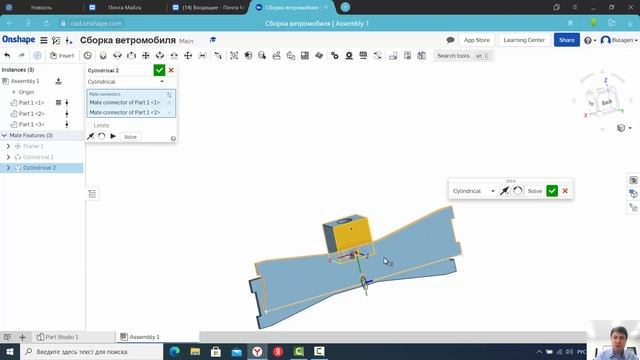Click the Undo arrow in toolbar
The height and width of the screenshot is (360, 640).
[7, 56]
